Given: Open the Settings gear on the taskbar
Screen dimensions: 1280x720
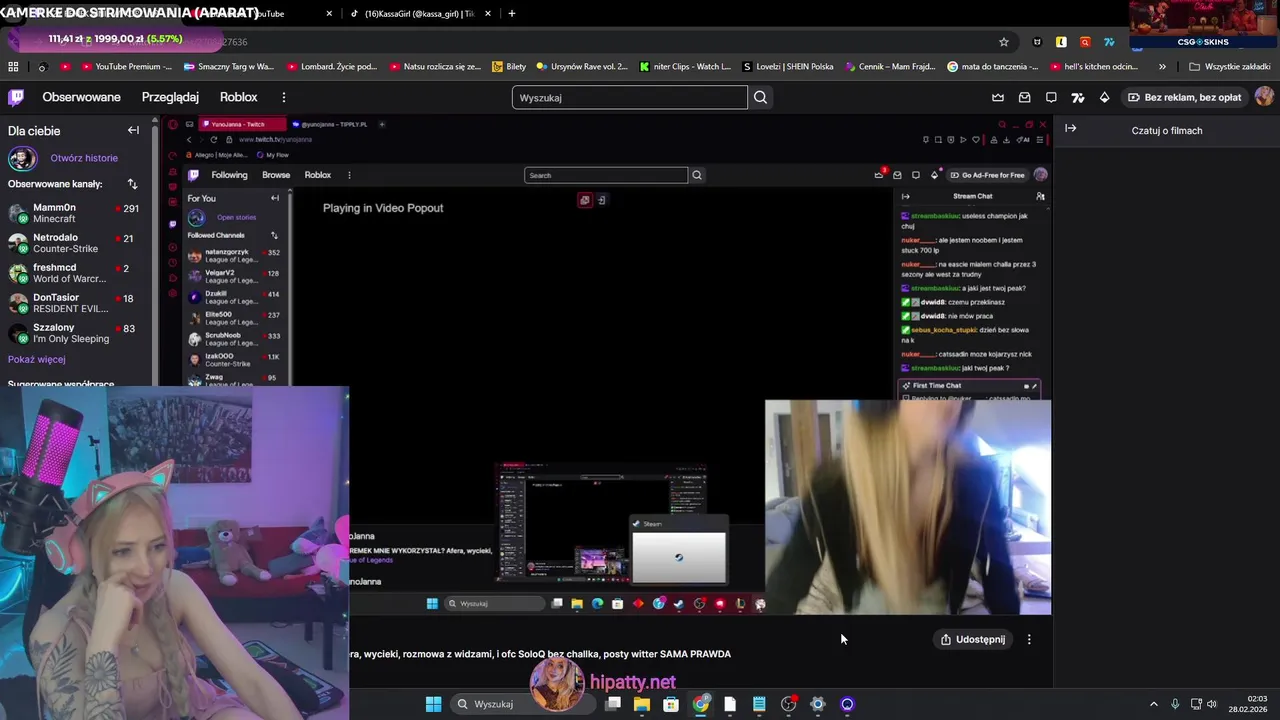Looking at the screenshot, I should 818,704.
